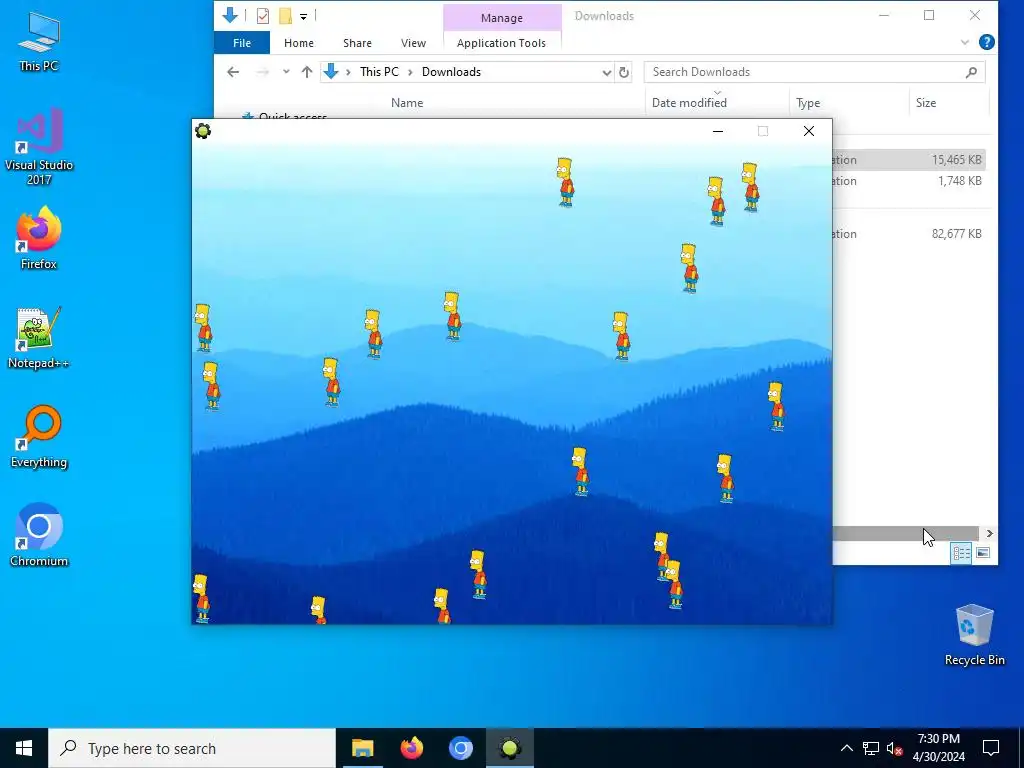Open Chromium from the taskbar

pyautogui.click(x=460, y=748)
